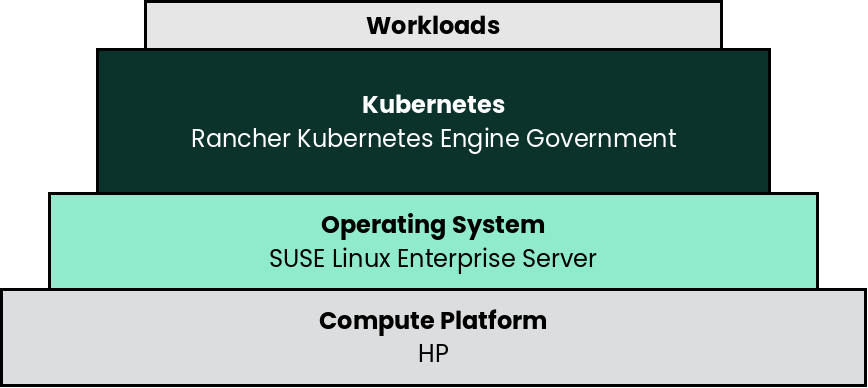Screen dimensions: 868x388
Task: Select the bold Kubernetes heading
Action: [x=433, y=105]
